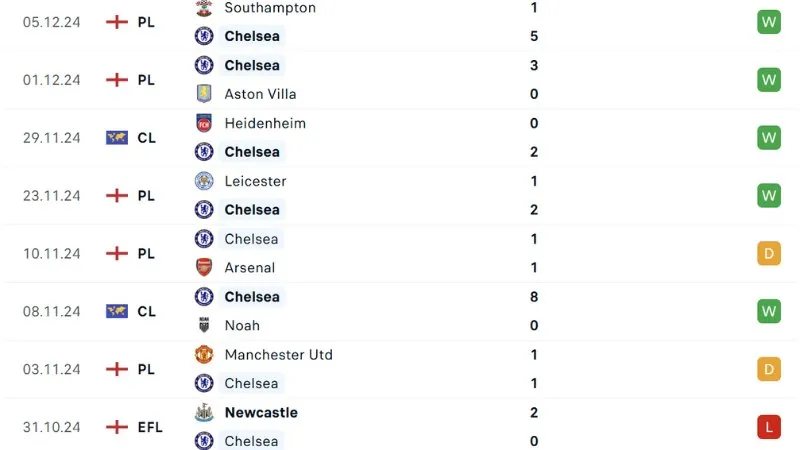The image size is (800, 450).
Task: Click the Leicester club crest
Action: pyautogui.click(x=204, y=181)
